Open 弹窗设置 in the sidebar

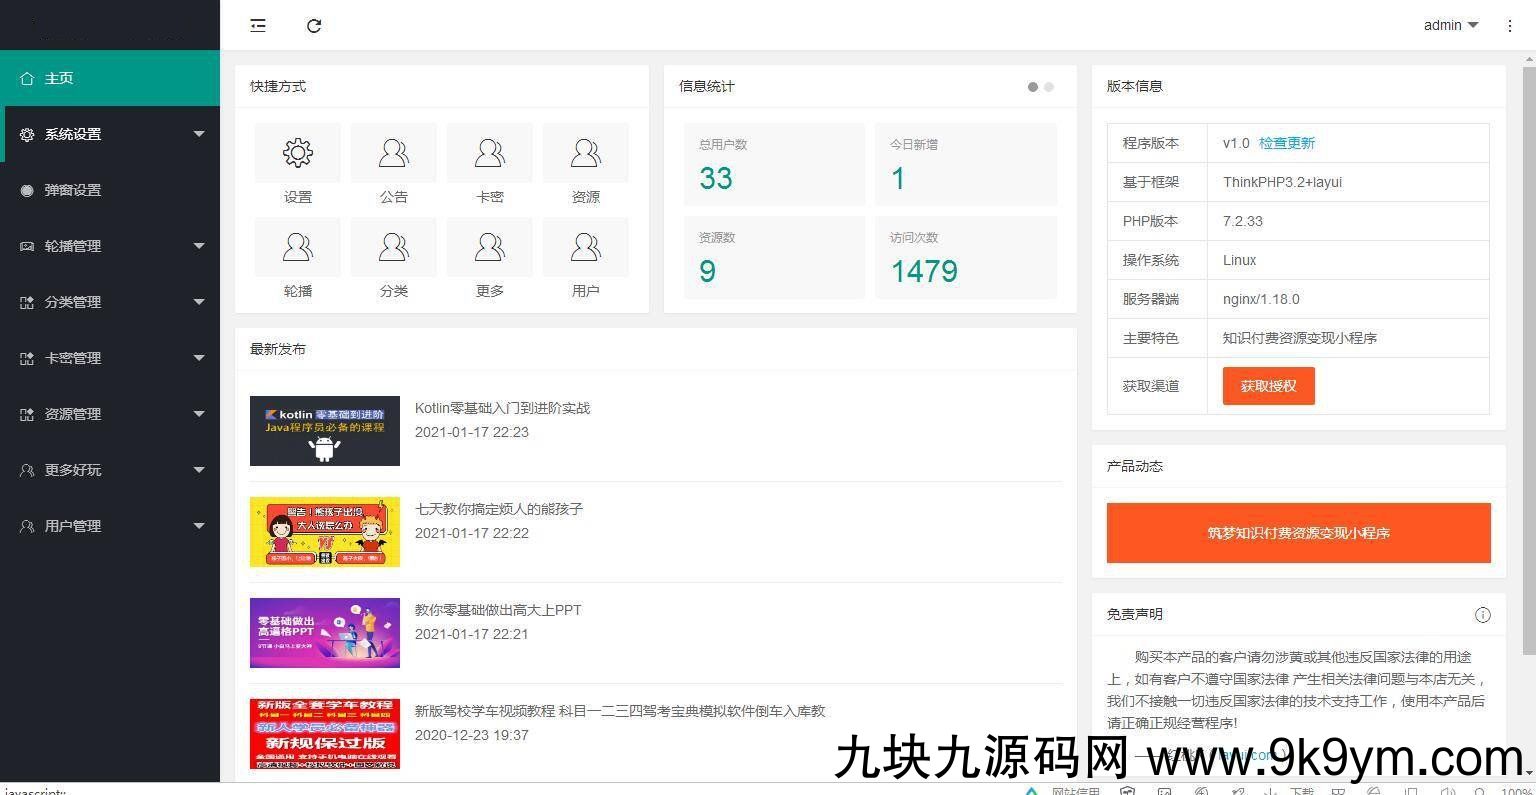click(x=110, y=190)
